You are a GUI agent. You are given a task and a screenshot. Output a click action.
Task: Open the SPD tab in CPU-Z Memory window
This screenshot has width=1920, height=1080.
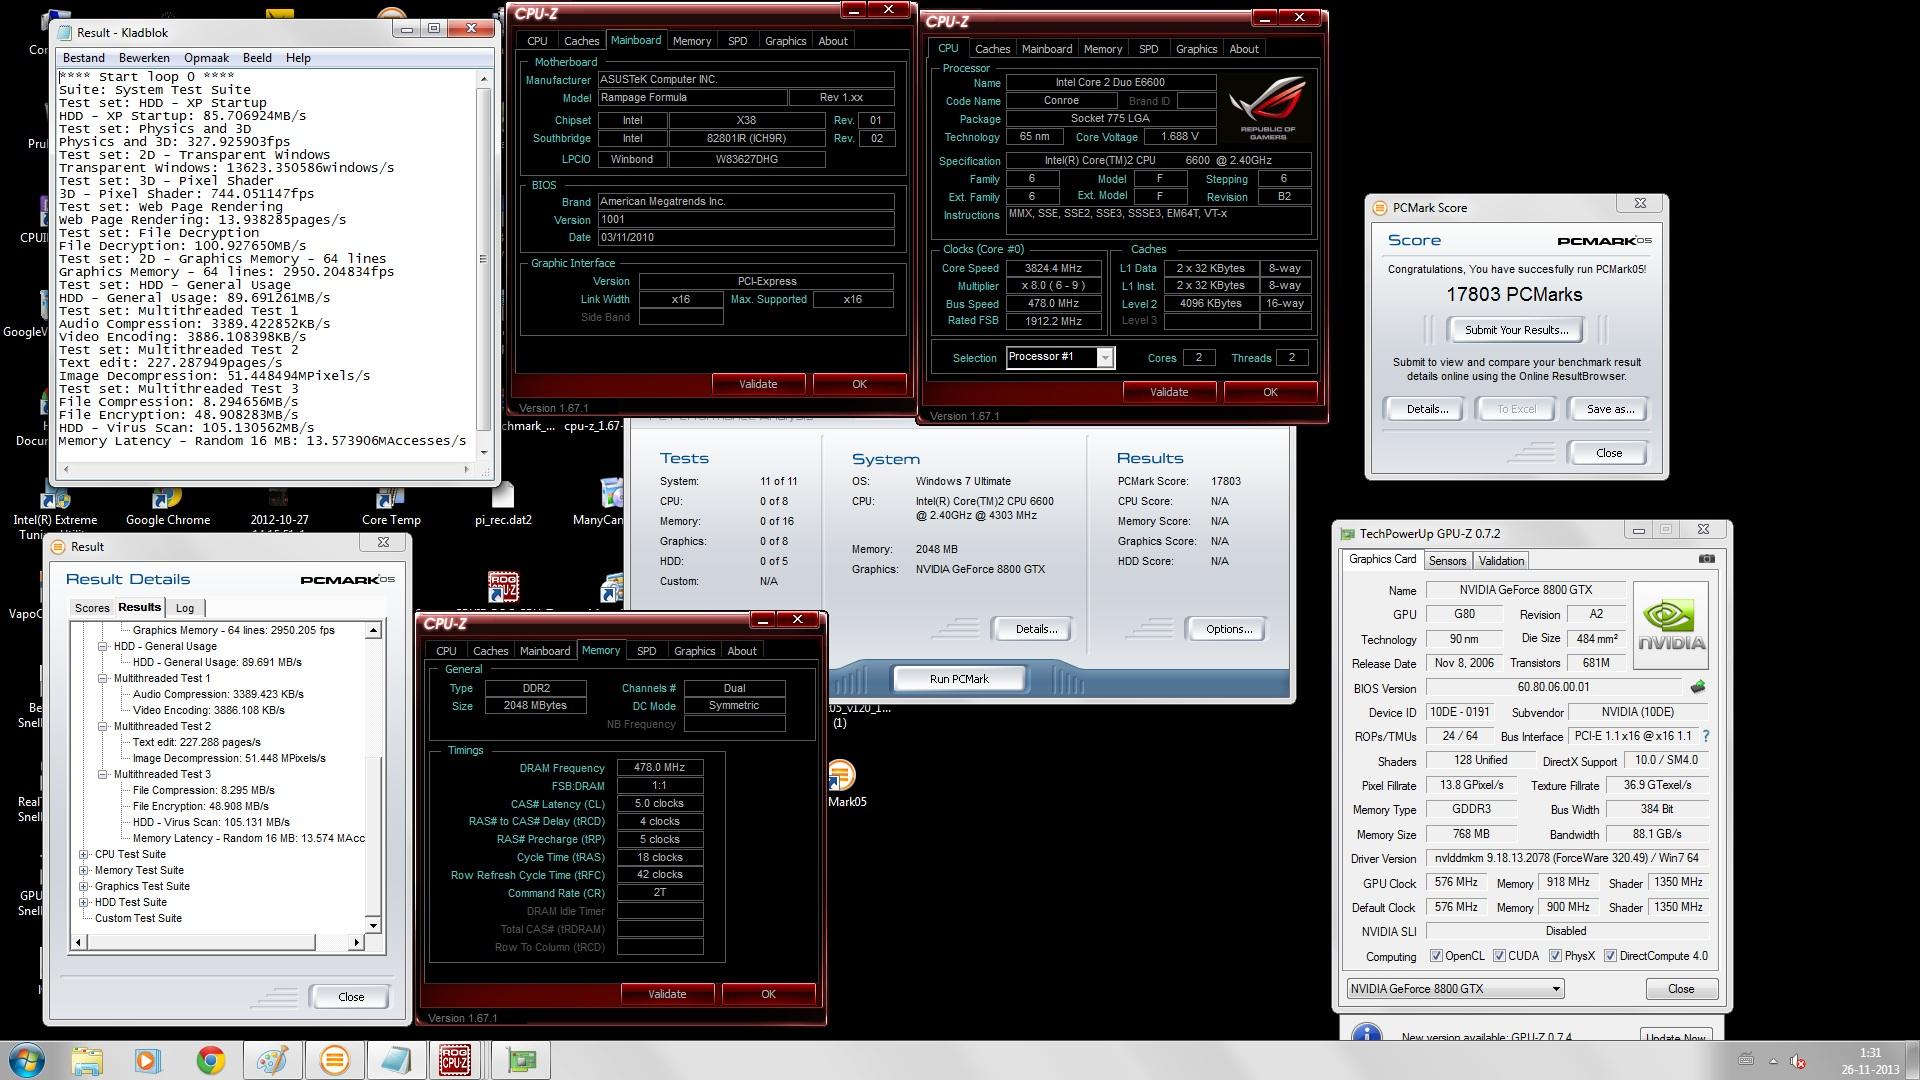coord(647,651)
